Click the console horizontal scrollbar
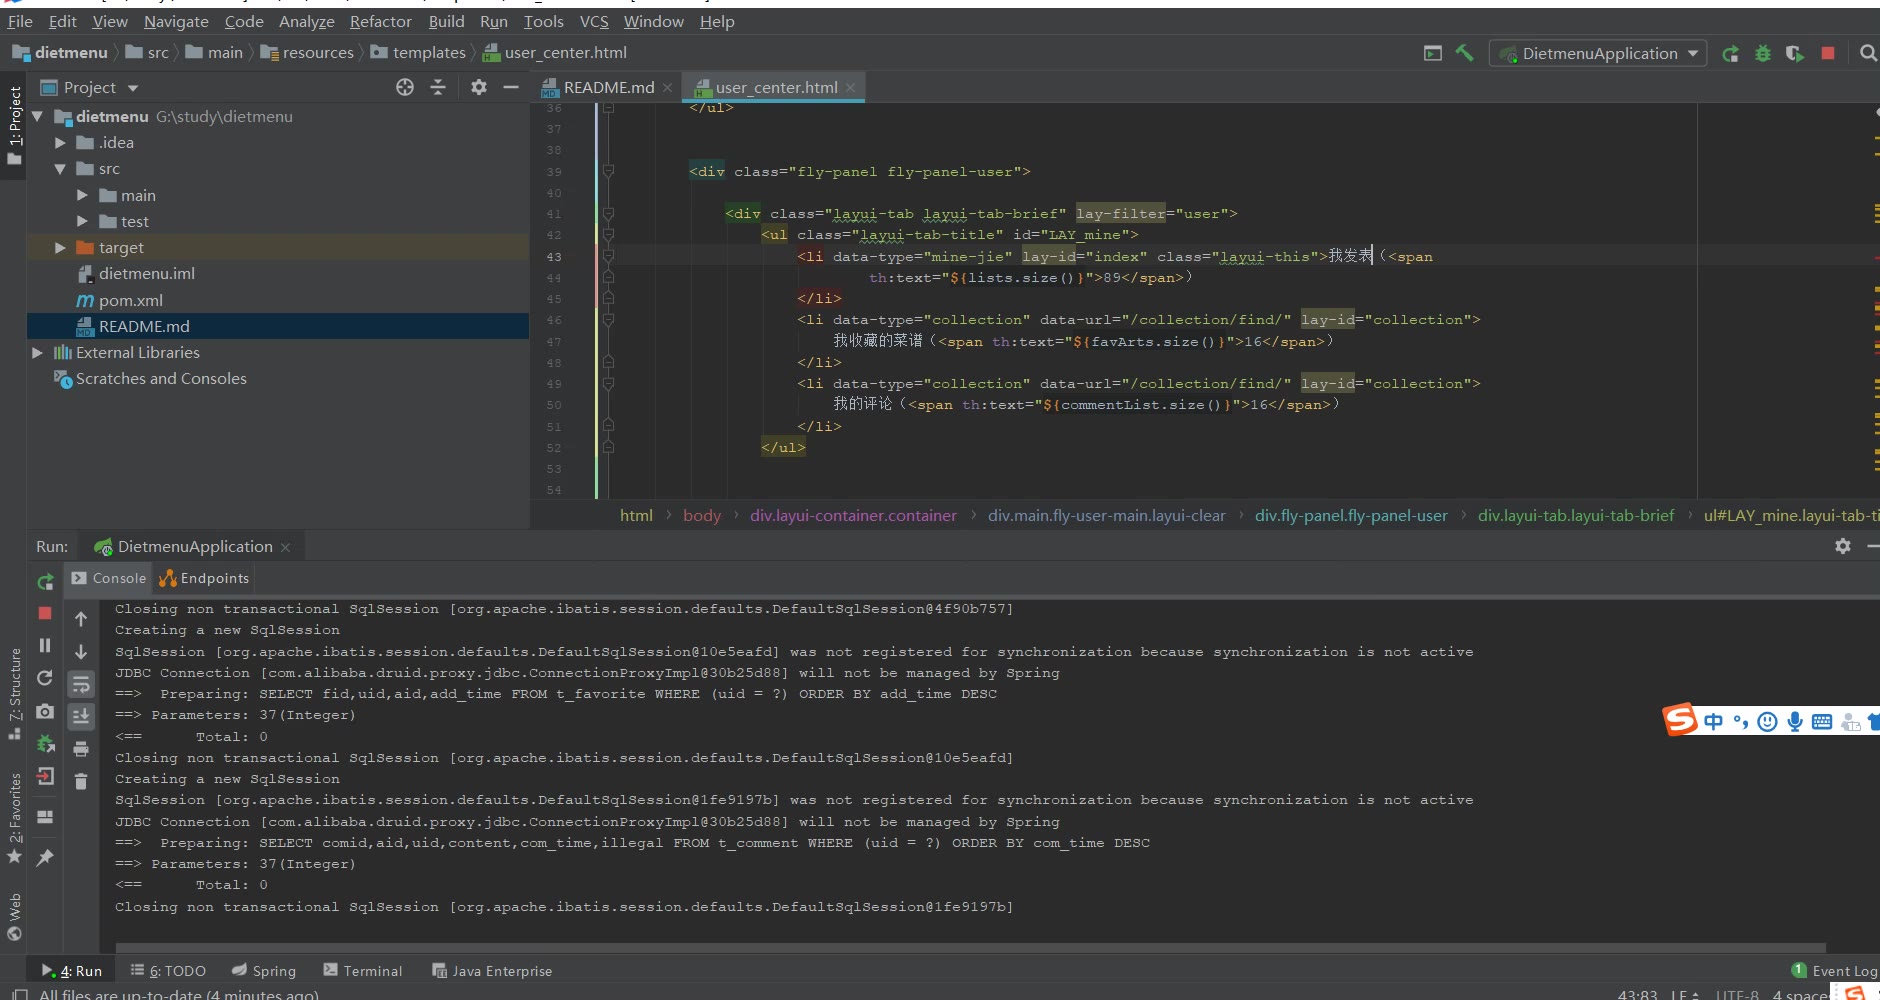 970,947
